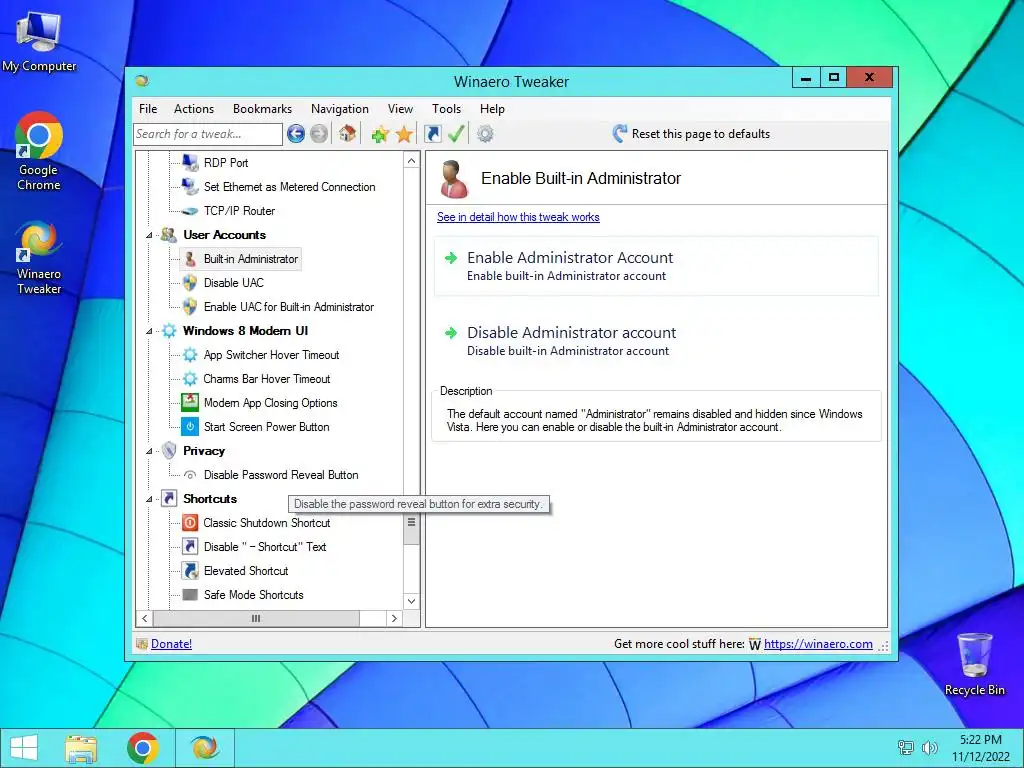The height and width of the screenshot is (768, 1024).
Task: Open the Bookmarks menu
Action: tap(263, 109)
